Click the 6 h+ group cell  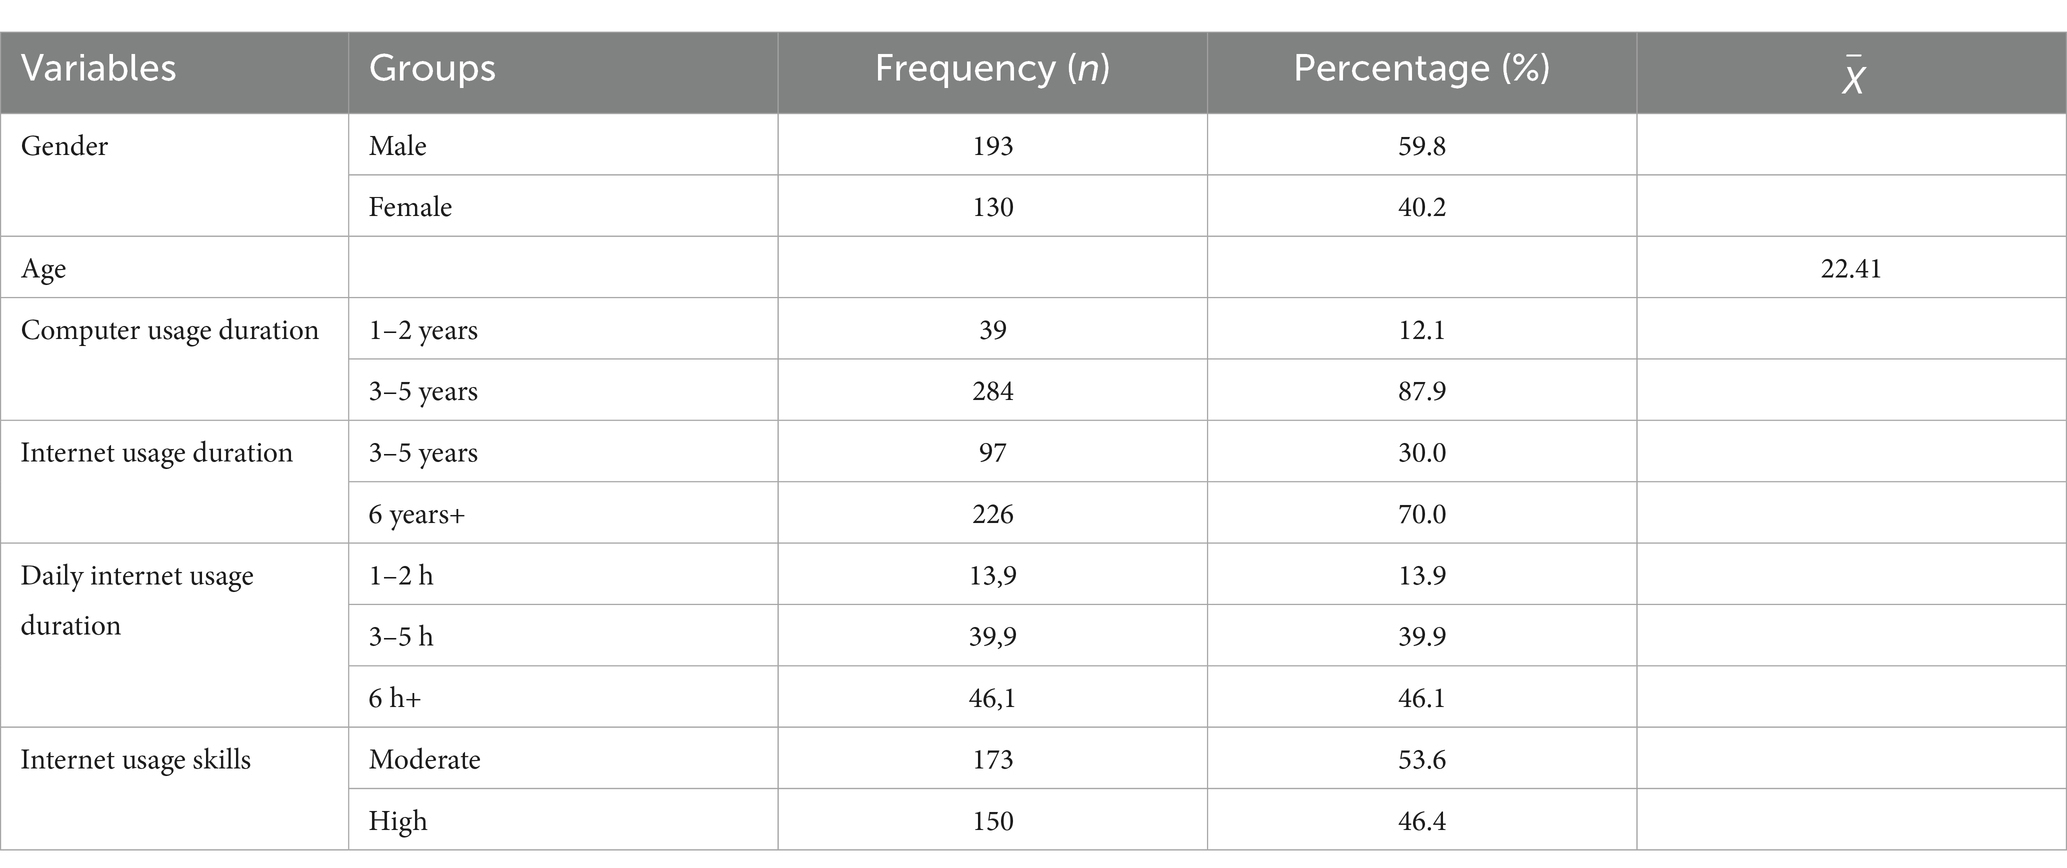[395, 698]
